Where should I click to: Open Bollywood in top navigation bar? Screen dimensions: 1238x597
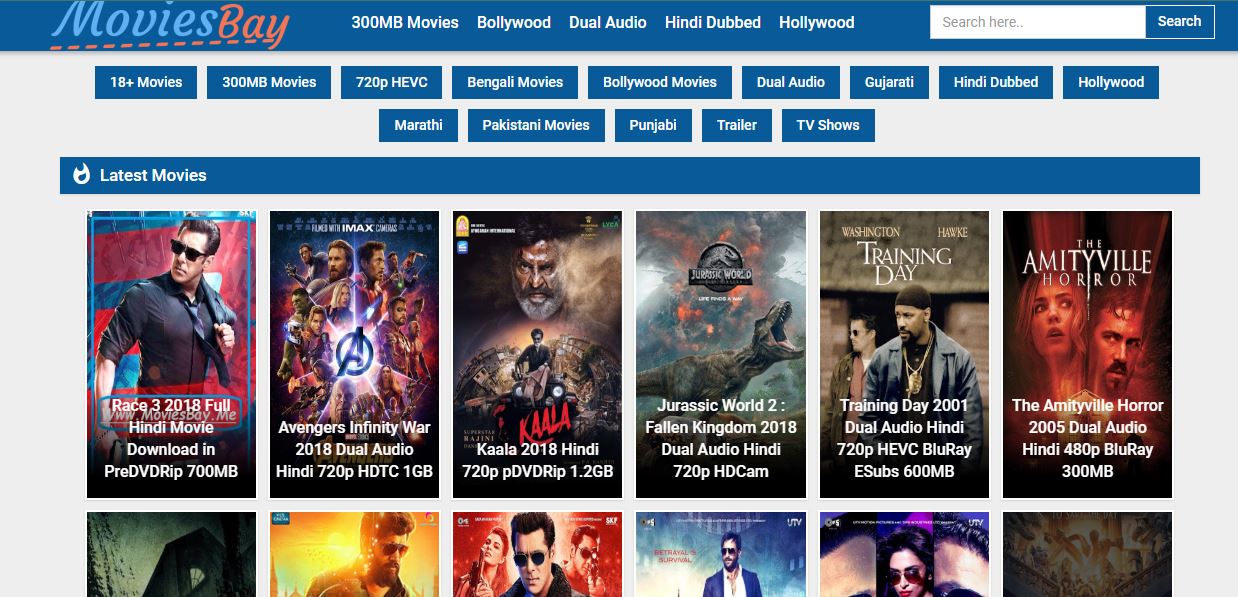point(514,22)
